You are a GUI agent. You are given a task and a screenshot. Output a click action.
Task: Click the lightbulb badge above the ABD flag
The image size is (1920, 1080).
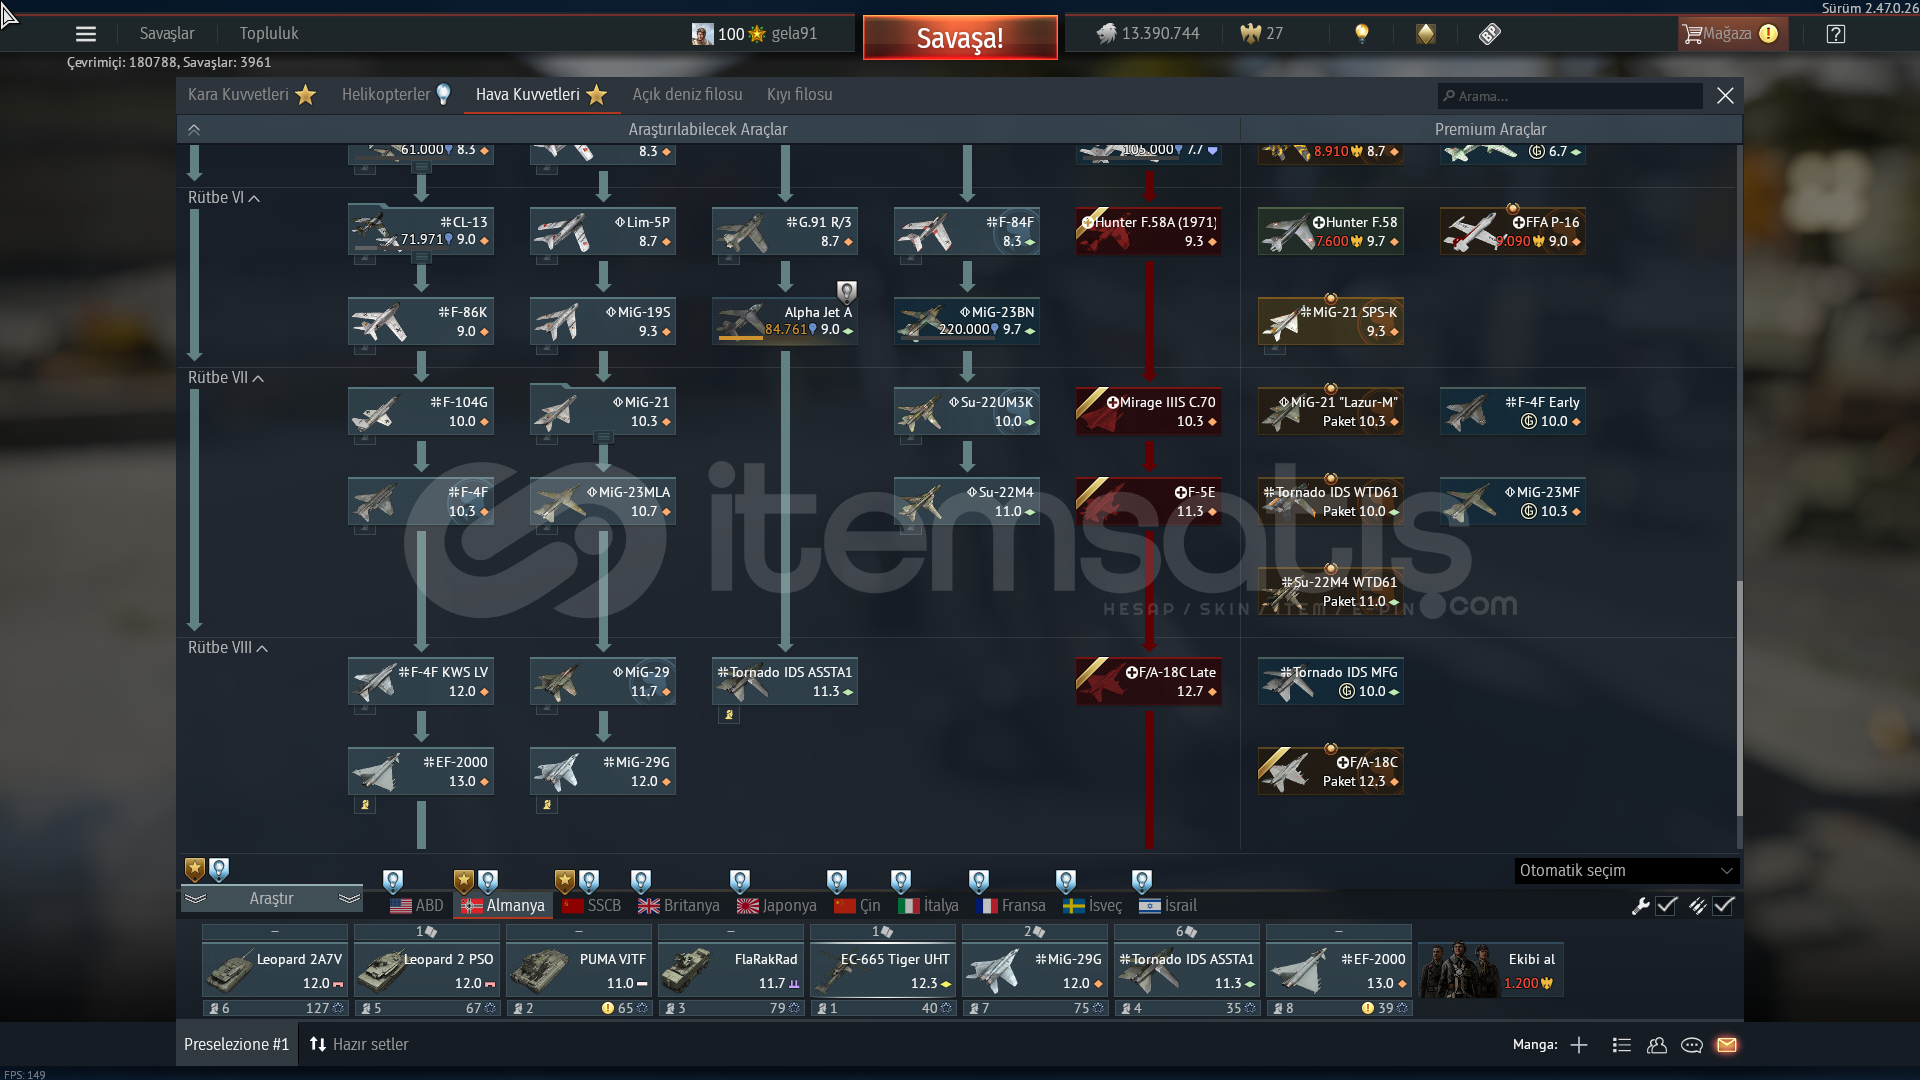[x=393, y=881]
